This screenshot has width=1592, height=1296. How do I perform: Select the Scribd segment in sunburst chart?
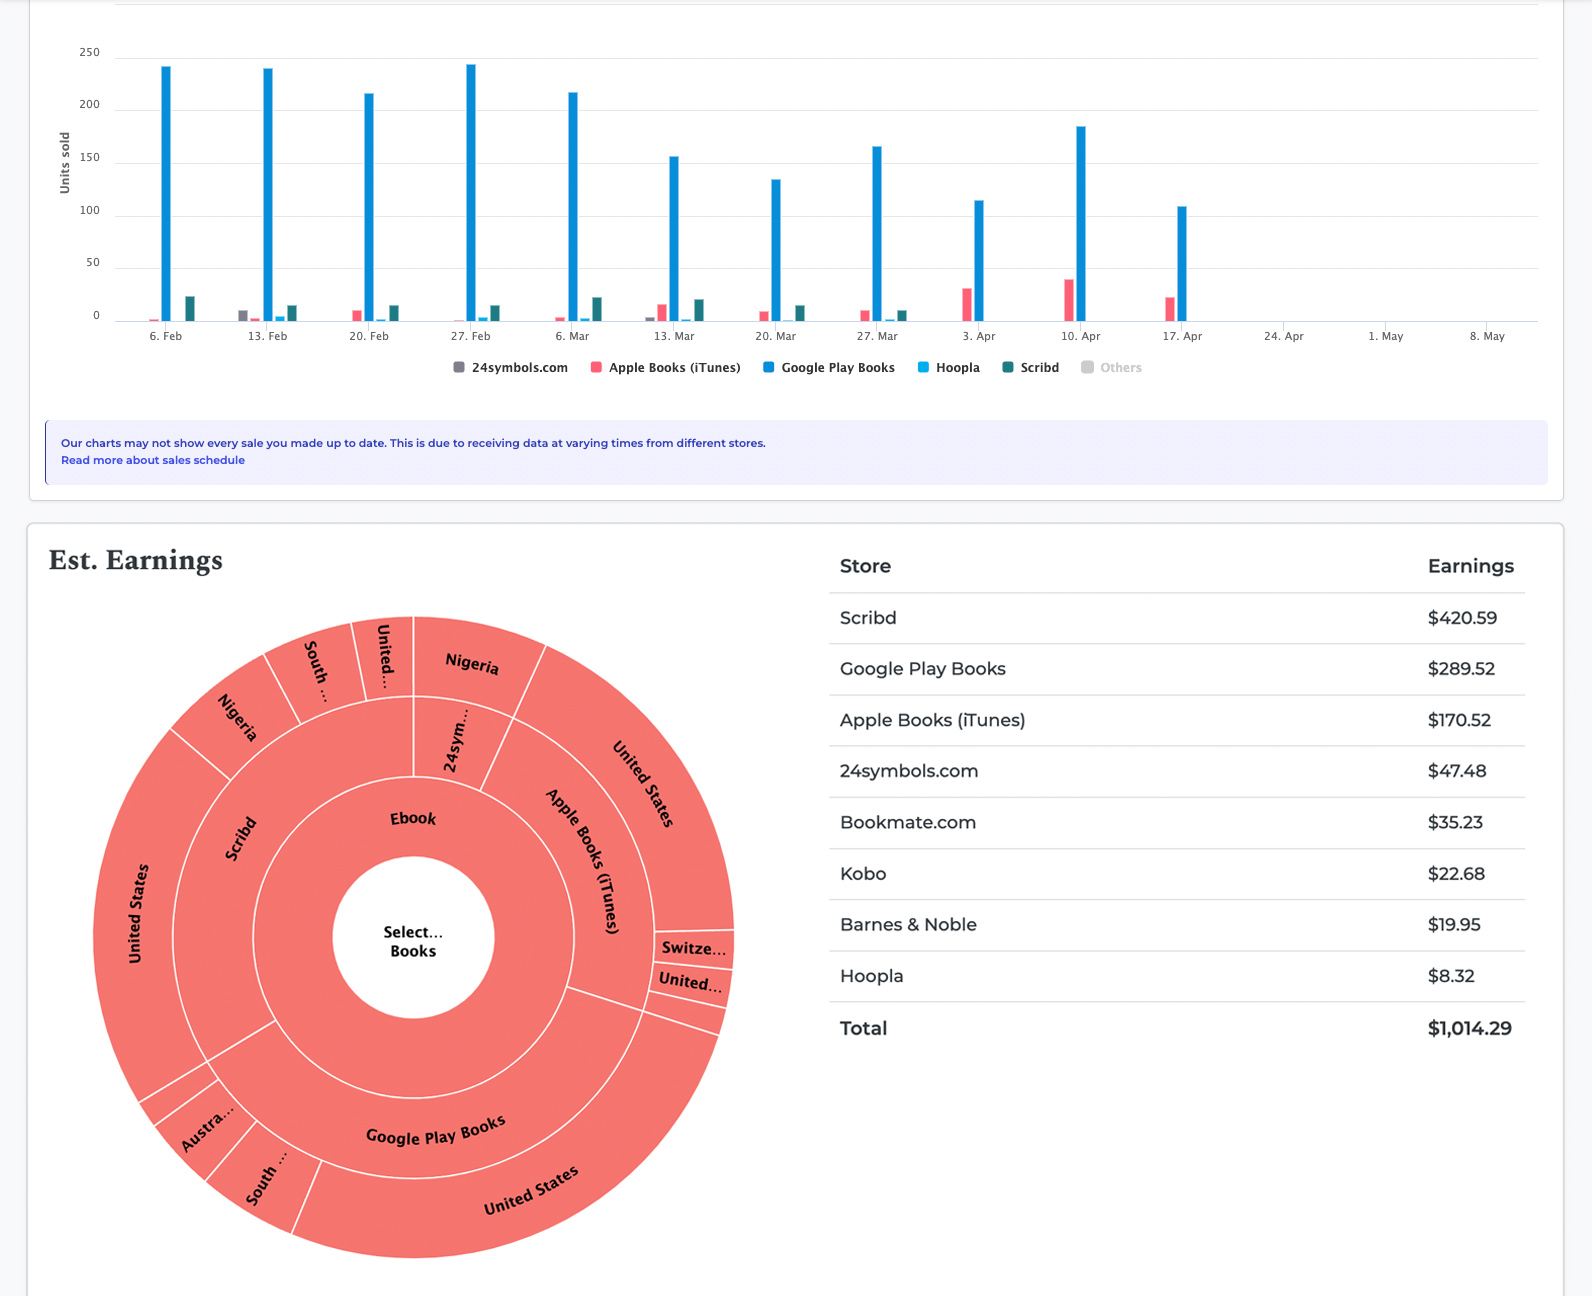tap(240, 839)
